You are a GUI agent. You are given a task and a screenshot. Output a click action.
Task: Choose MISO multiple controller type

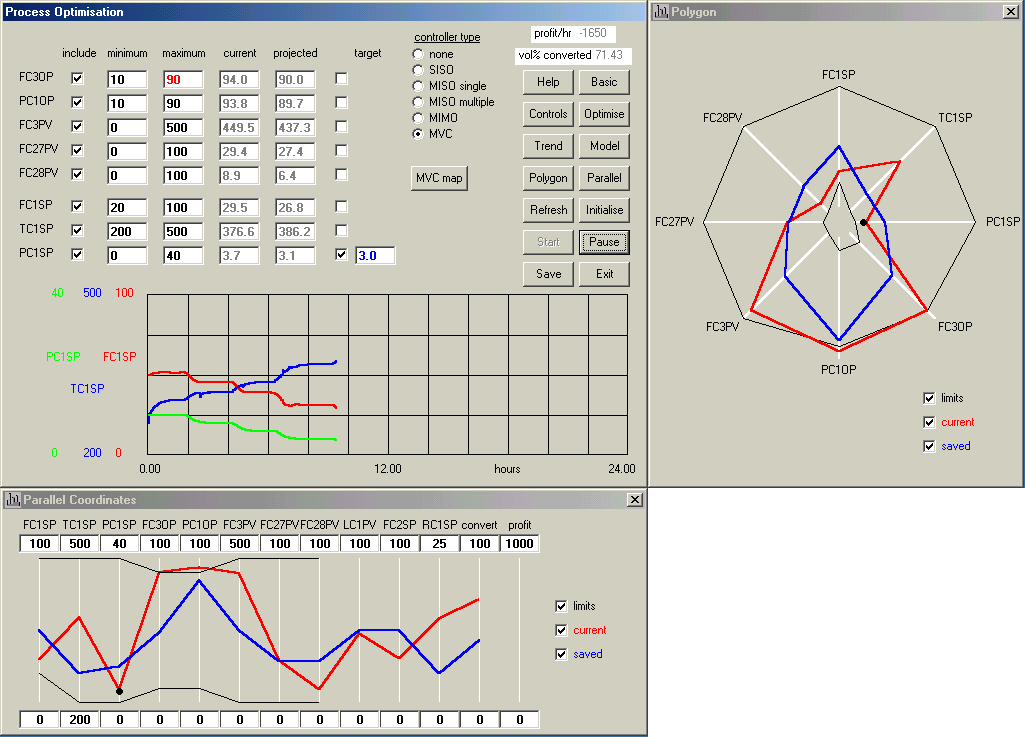418,102
